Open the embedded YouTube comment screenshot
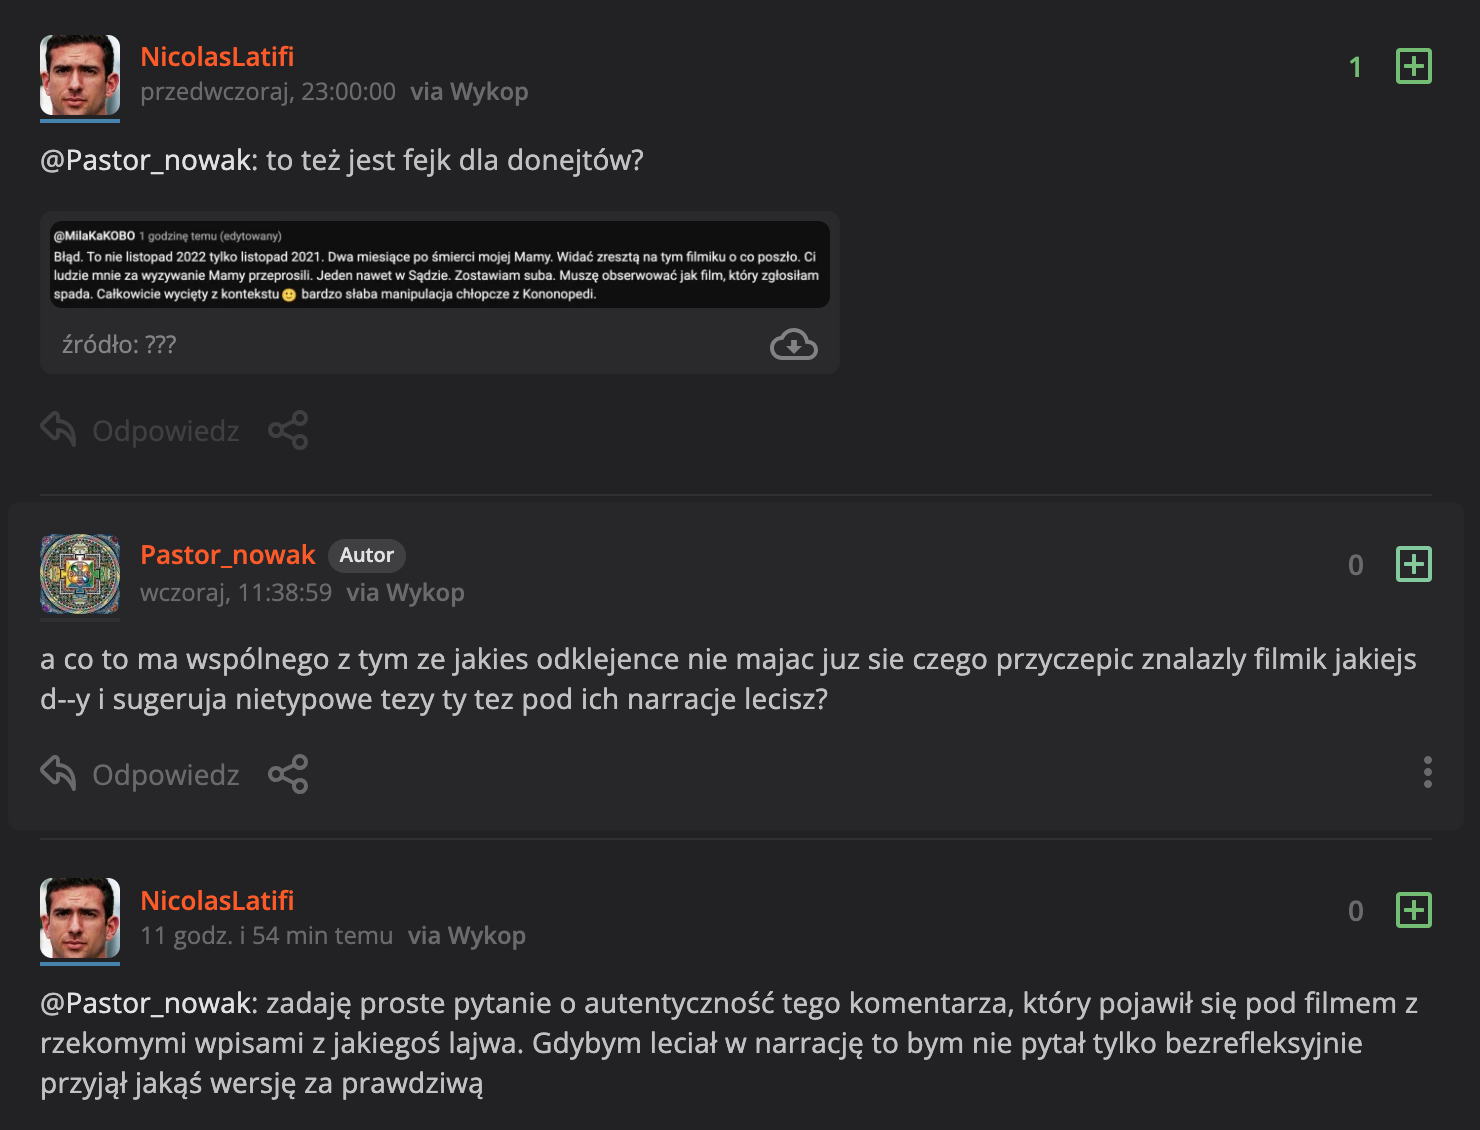The width and height of the screenshot is (1480, 1130). coord(439,265)
